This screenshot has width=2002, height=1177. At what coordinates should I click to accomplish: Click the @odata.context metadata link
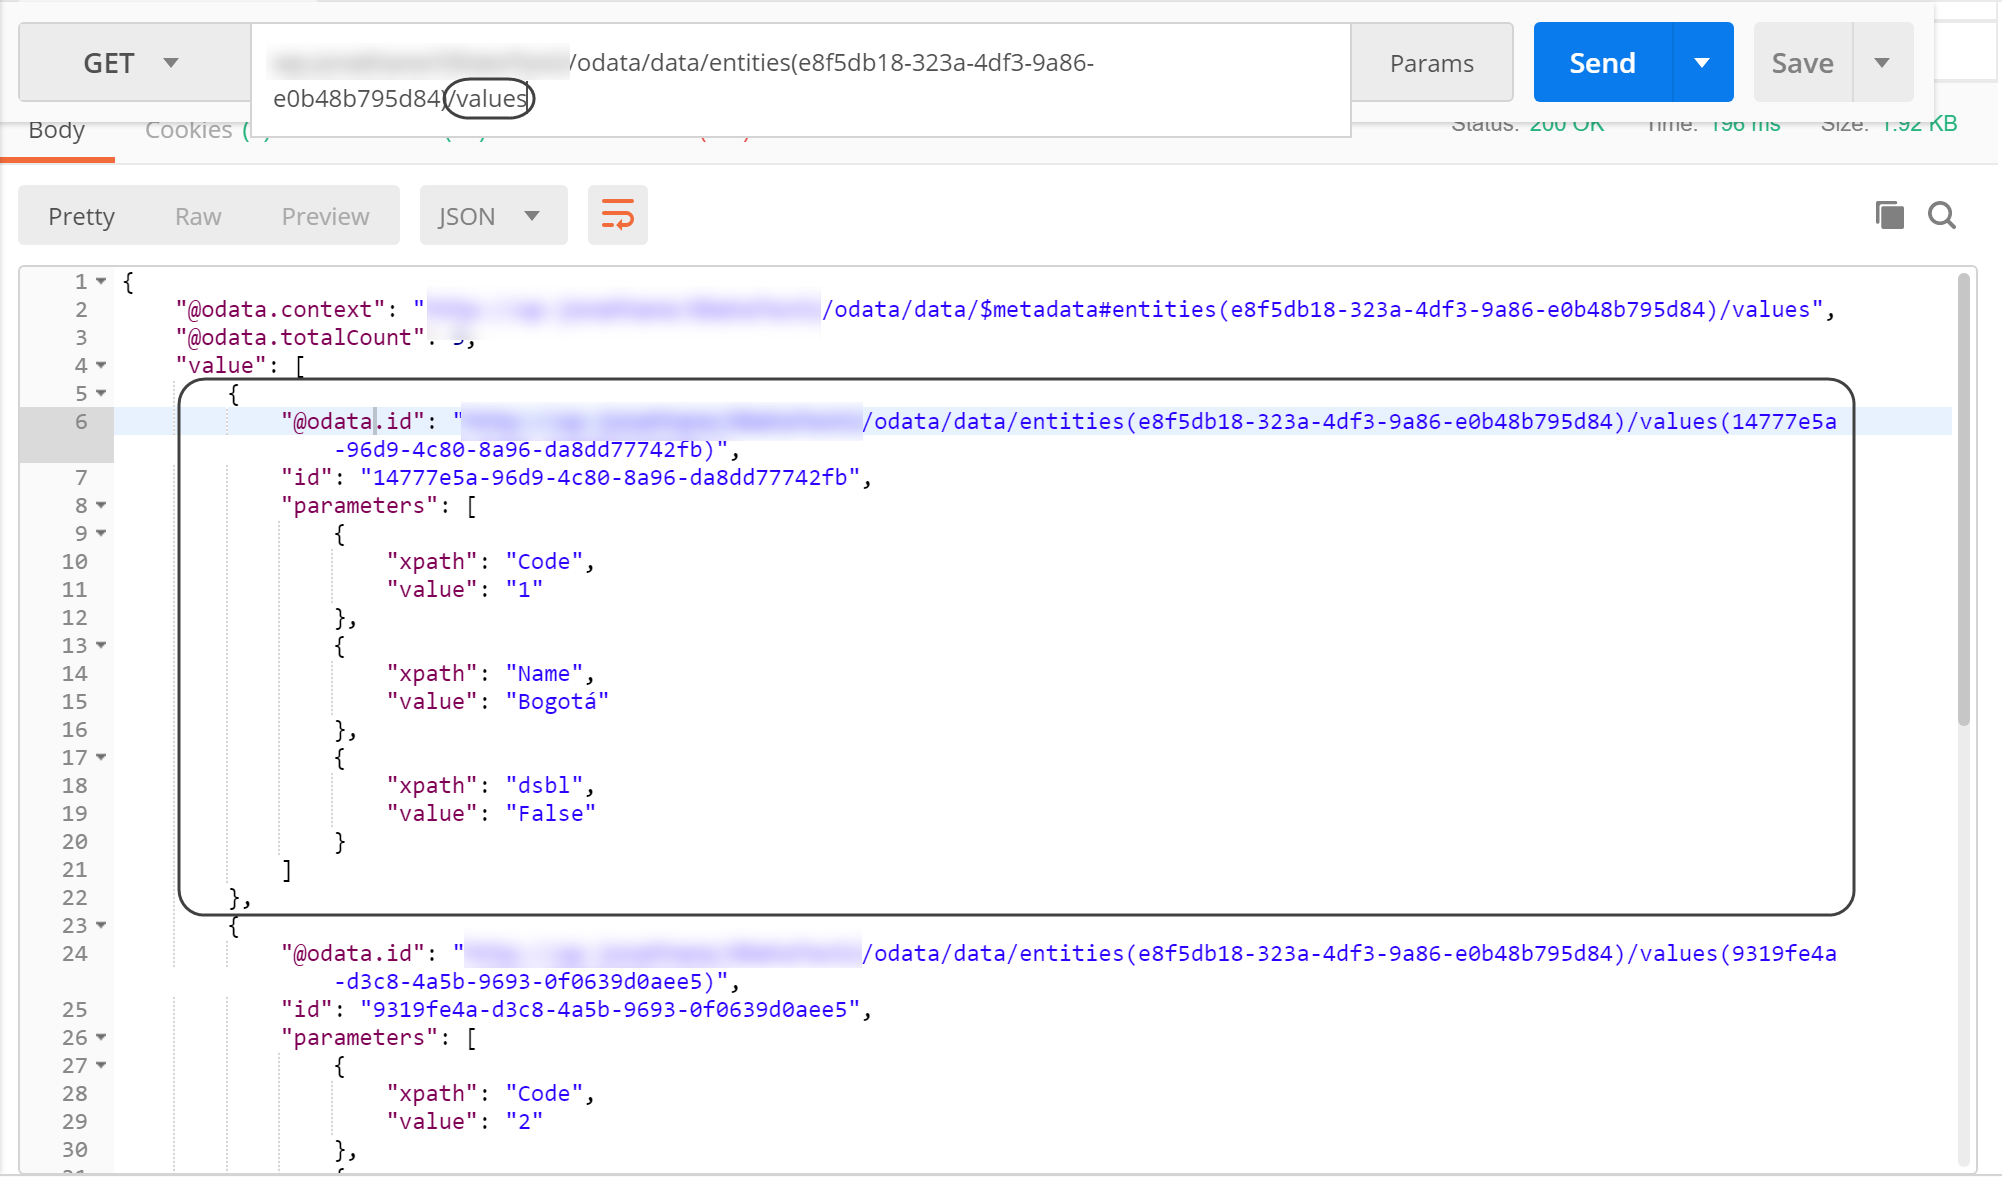[x=1118, y=310]
